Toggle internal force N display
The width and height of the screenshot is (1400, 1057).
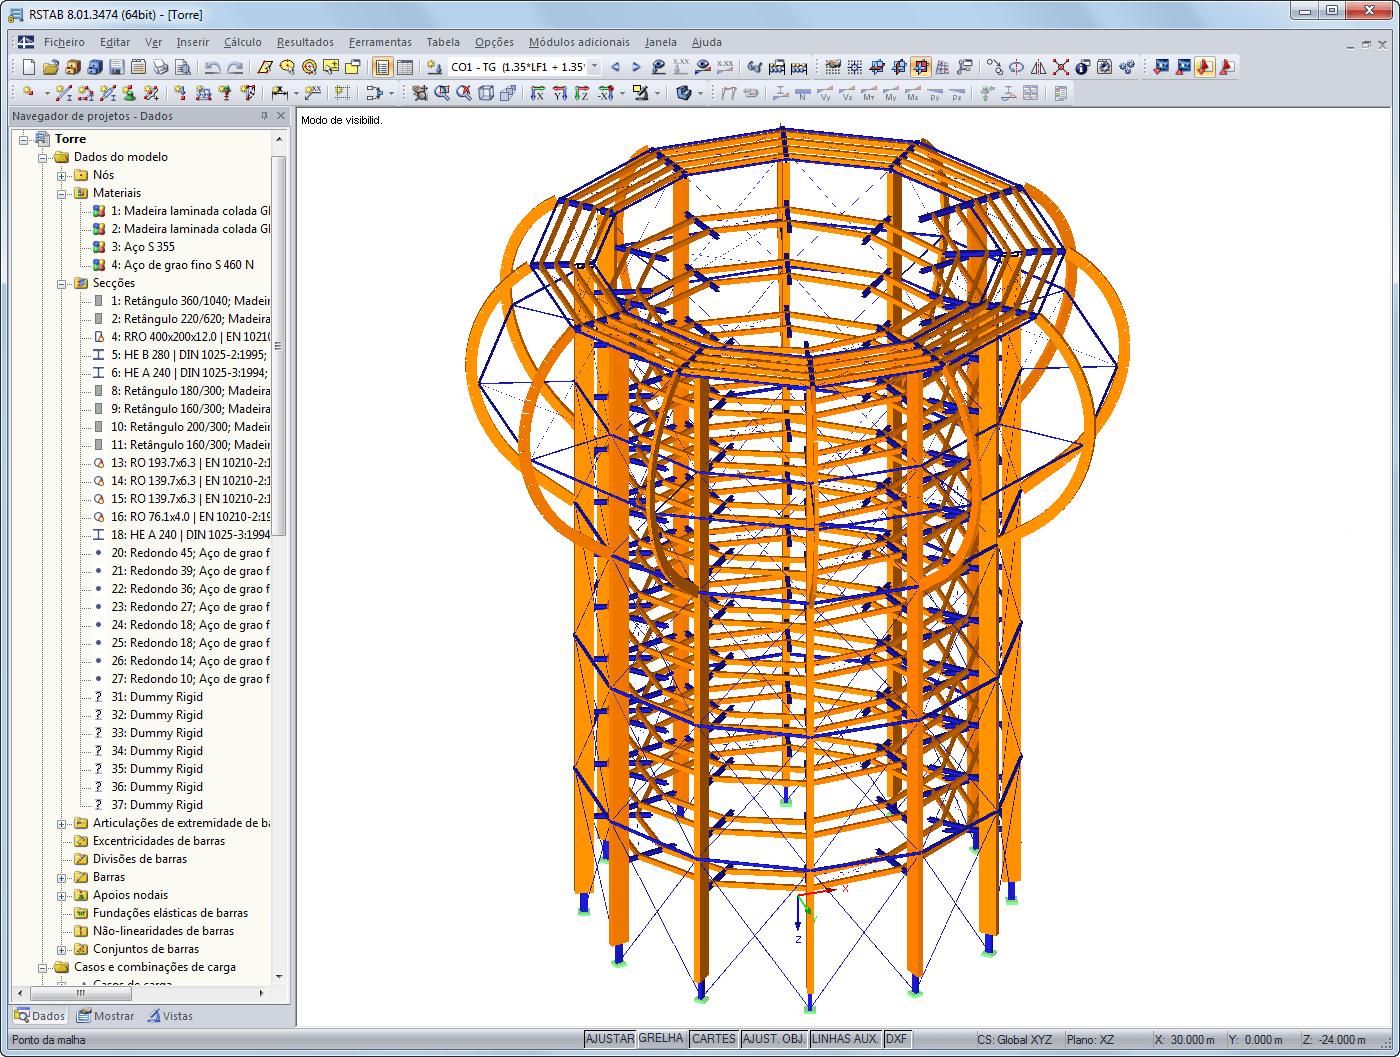(x=803, y=93)
